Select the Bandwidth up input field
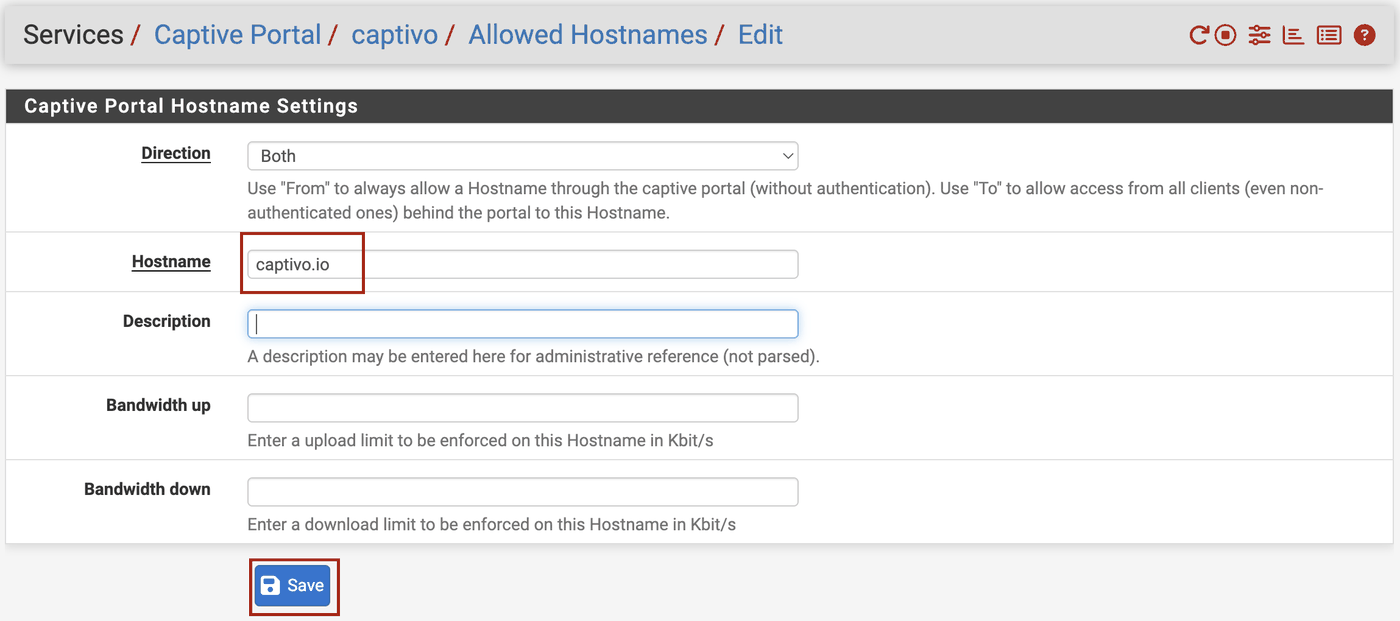 coord(523,408)
